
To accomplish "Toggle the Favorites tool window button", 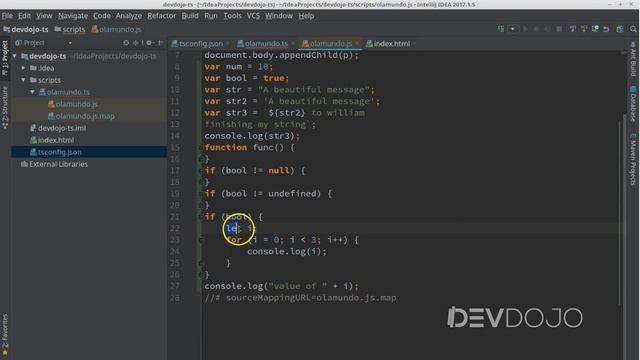I will point(5,334).
